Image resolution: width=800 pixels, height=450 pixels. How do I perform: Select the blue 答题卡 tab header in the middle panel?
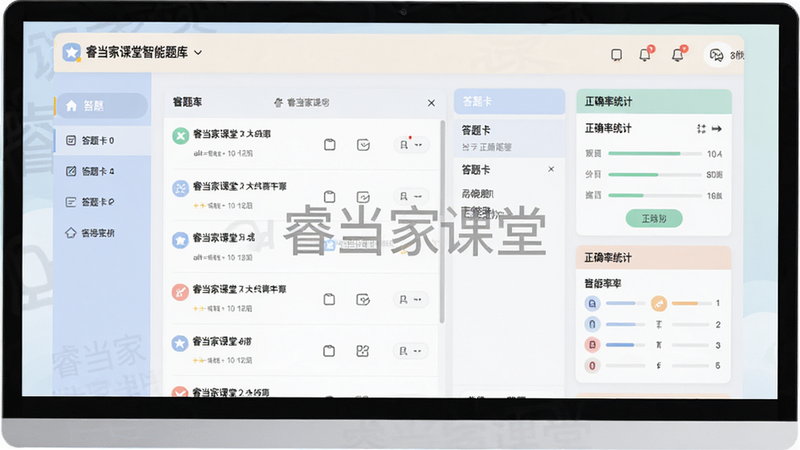509,102
